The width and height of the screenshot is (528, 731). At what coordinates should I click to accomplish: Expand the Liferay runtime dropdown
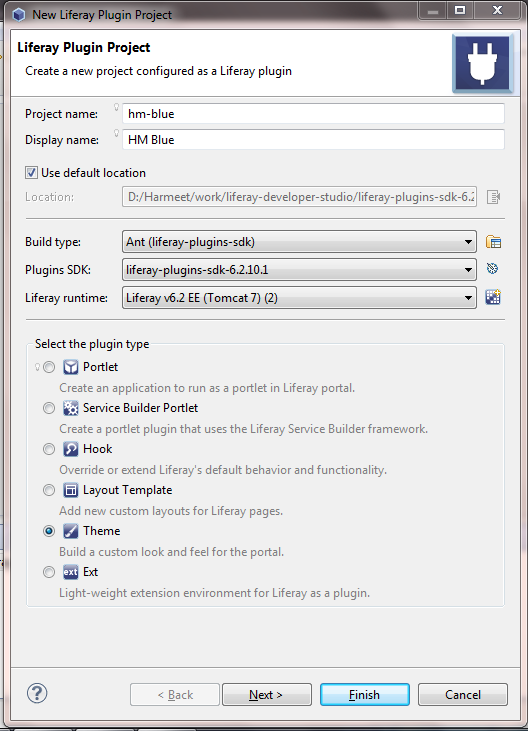(299, 298)
